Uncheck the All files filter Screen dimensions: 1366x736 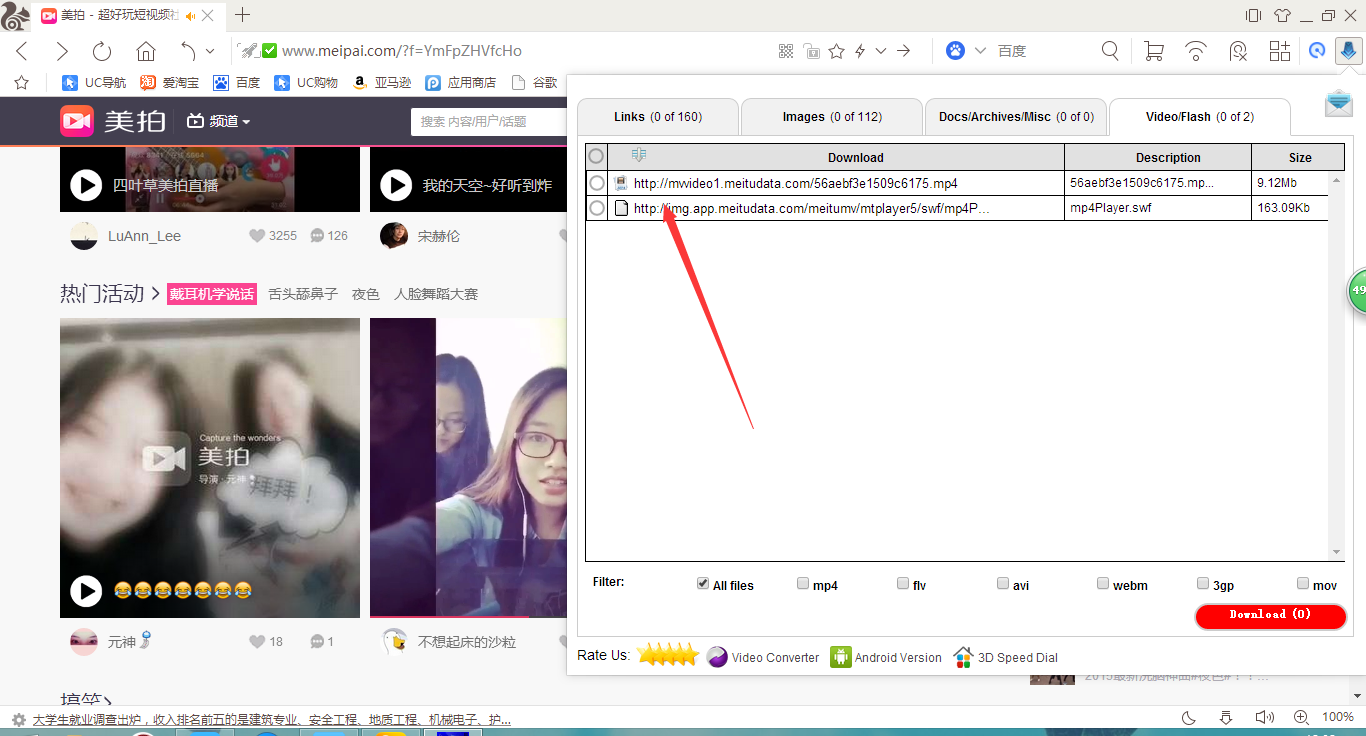tap(703, 584)
